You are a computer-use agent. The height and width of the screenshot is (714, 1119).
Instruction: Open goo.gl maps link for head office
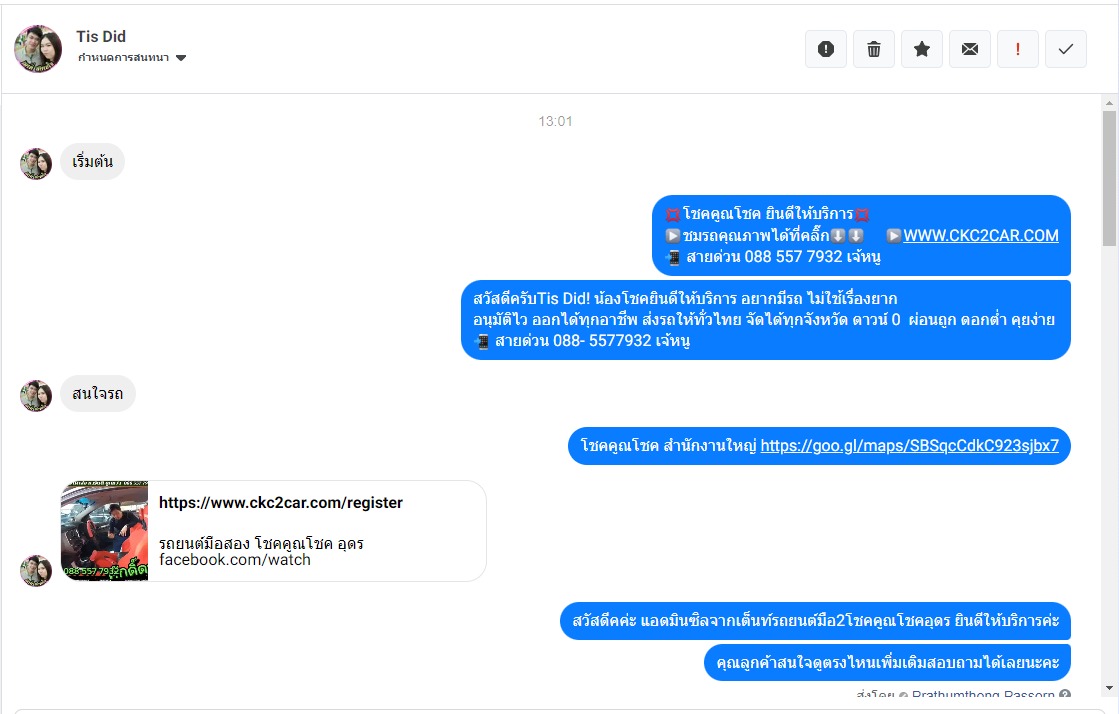click(x=909, y=446)
